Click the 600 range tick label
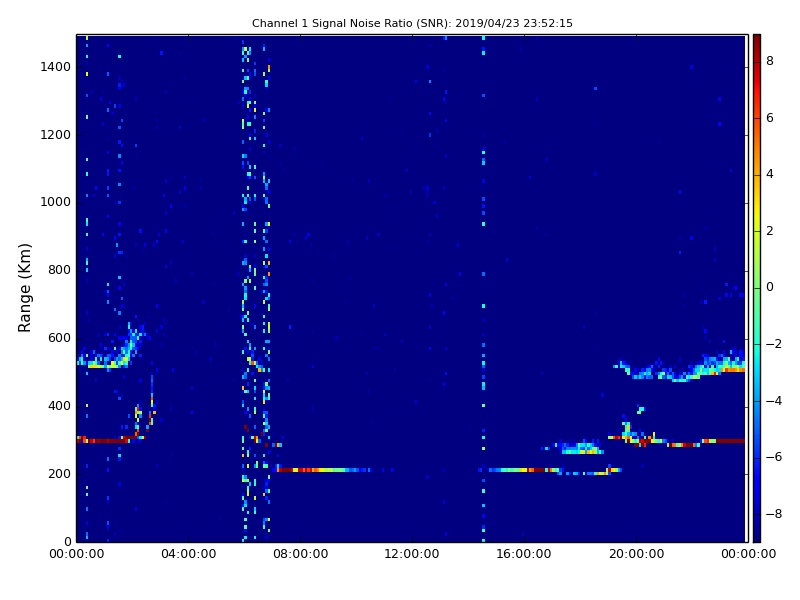This screenshot has height=600, width=800. 59,338
